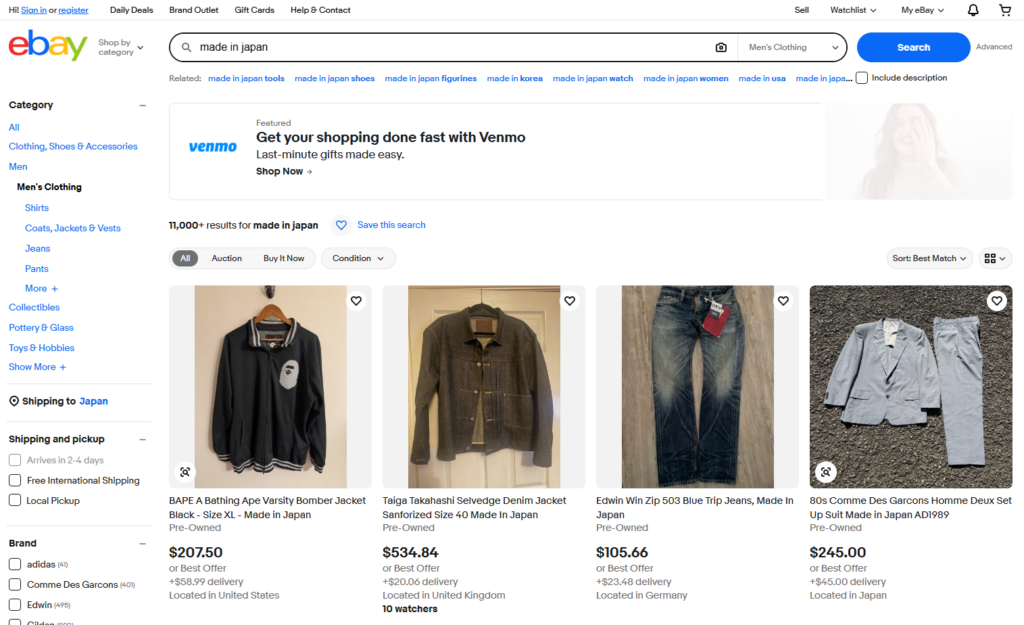Click the camera image search icon
The height and width of the screenshot is (625, 1024).
[721, 47]
